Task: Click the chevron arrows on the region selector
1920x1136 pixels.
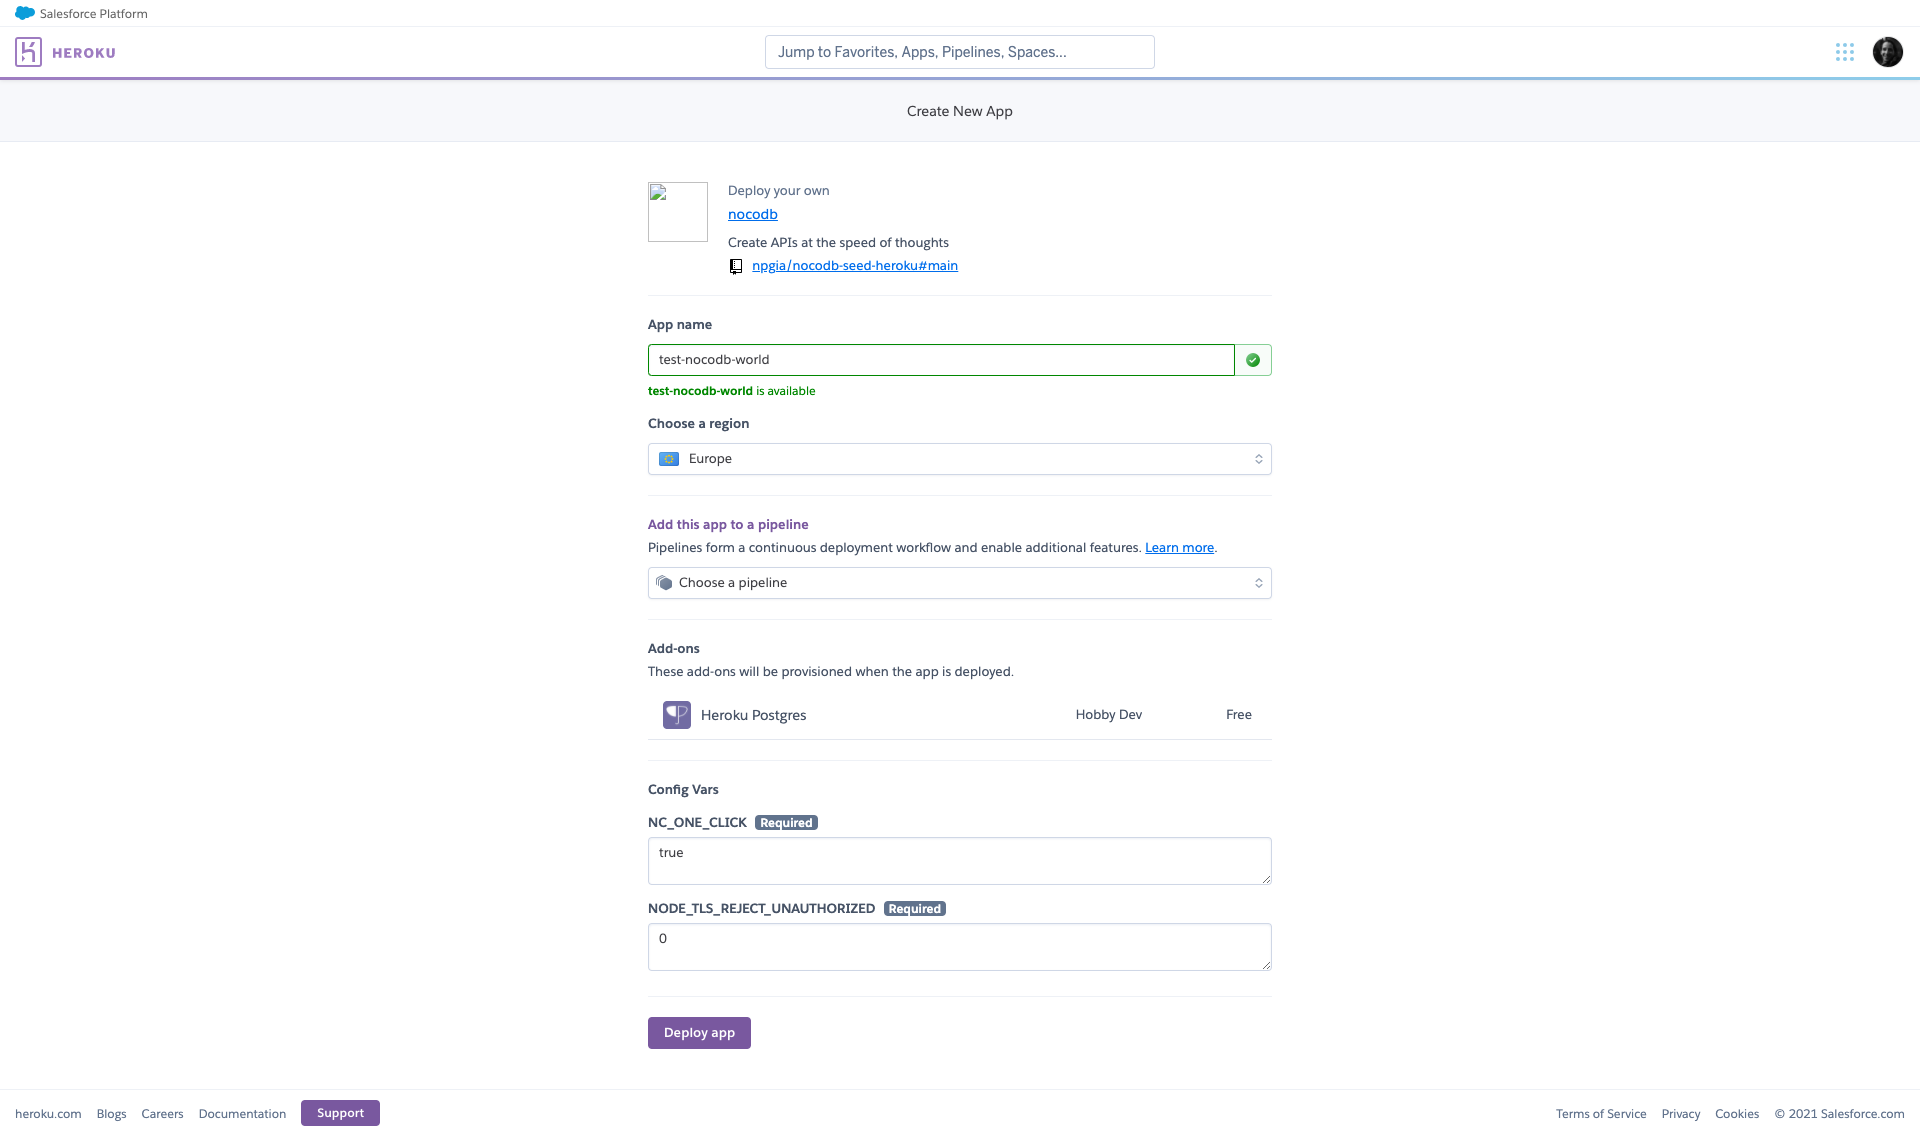Action: tap(1258, 459)
